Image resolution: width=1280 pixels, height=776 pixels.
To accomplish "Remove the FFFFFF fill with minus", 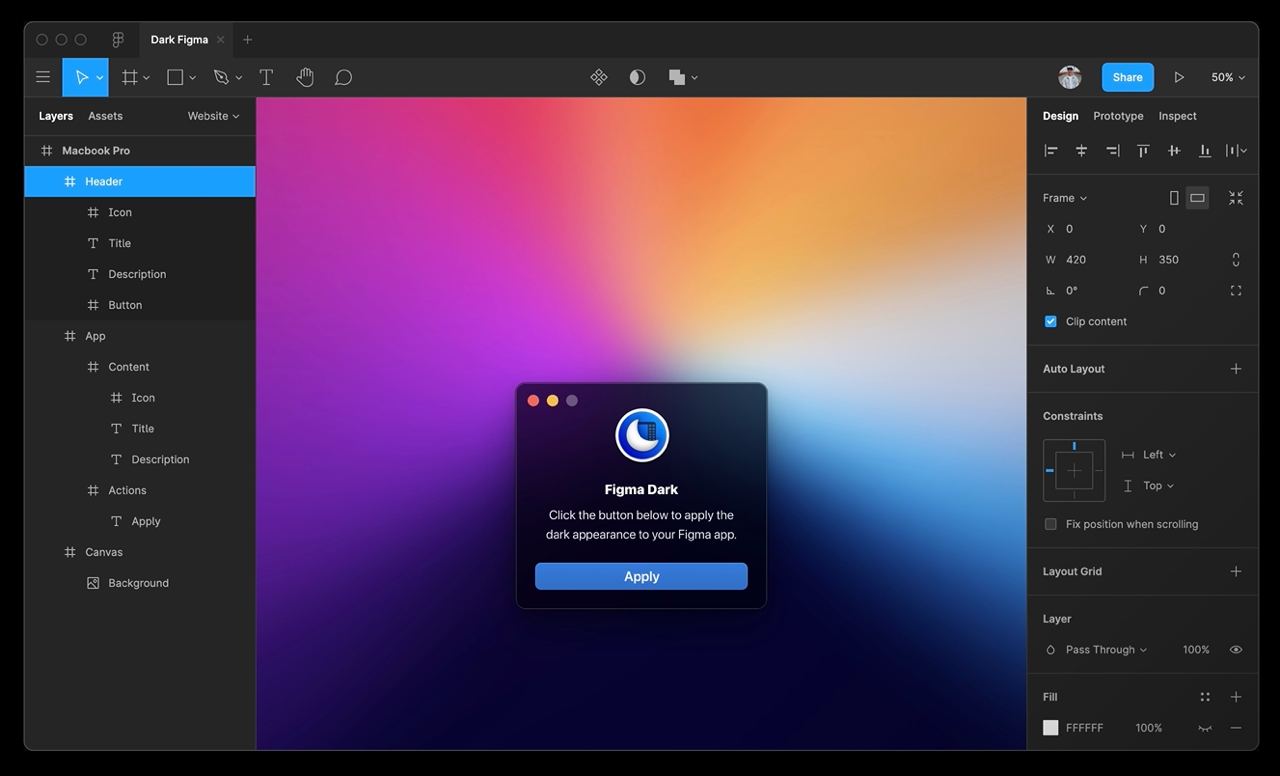I will (x=1236, y=728).
